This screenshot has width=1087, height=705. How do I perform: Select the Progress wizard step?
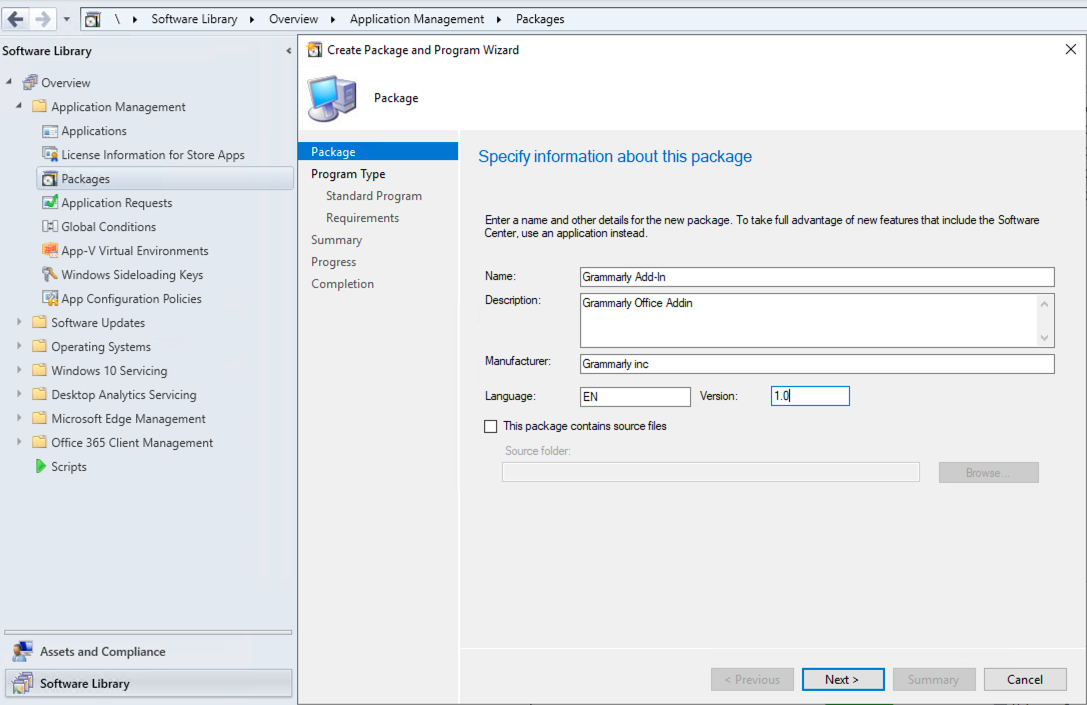coord(333,262)
